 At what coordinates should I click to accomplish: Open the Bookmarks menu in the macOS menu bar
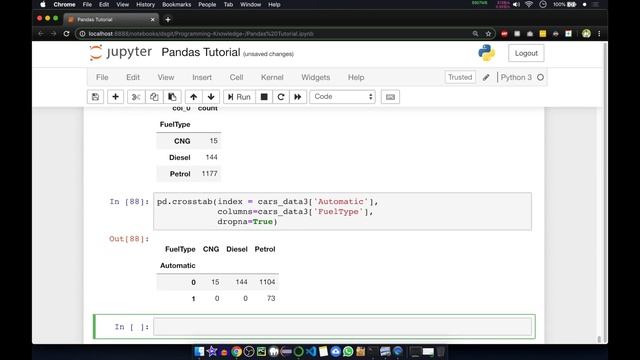[176, 4]
